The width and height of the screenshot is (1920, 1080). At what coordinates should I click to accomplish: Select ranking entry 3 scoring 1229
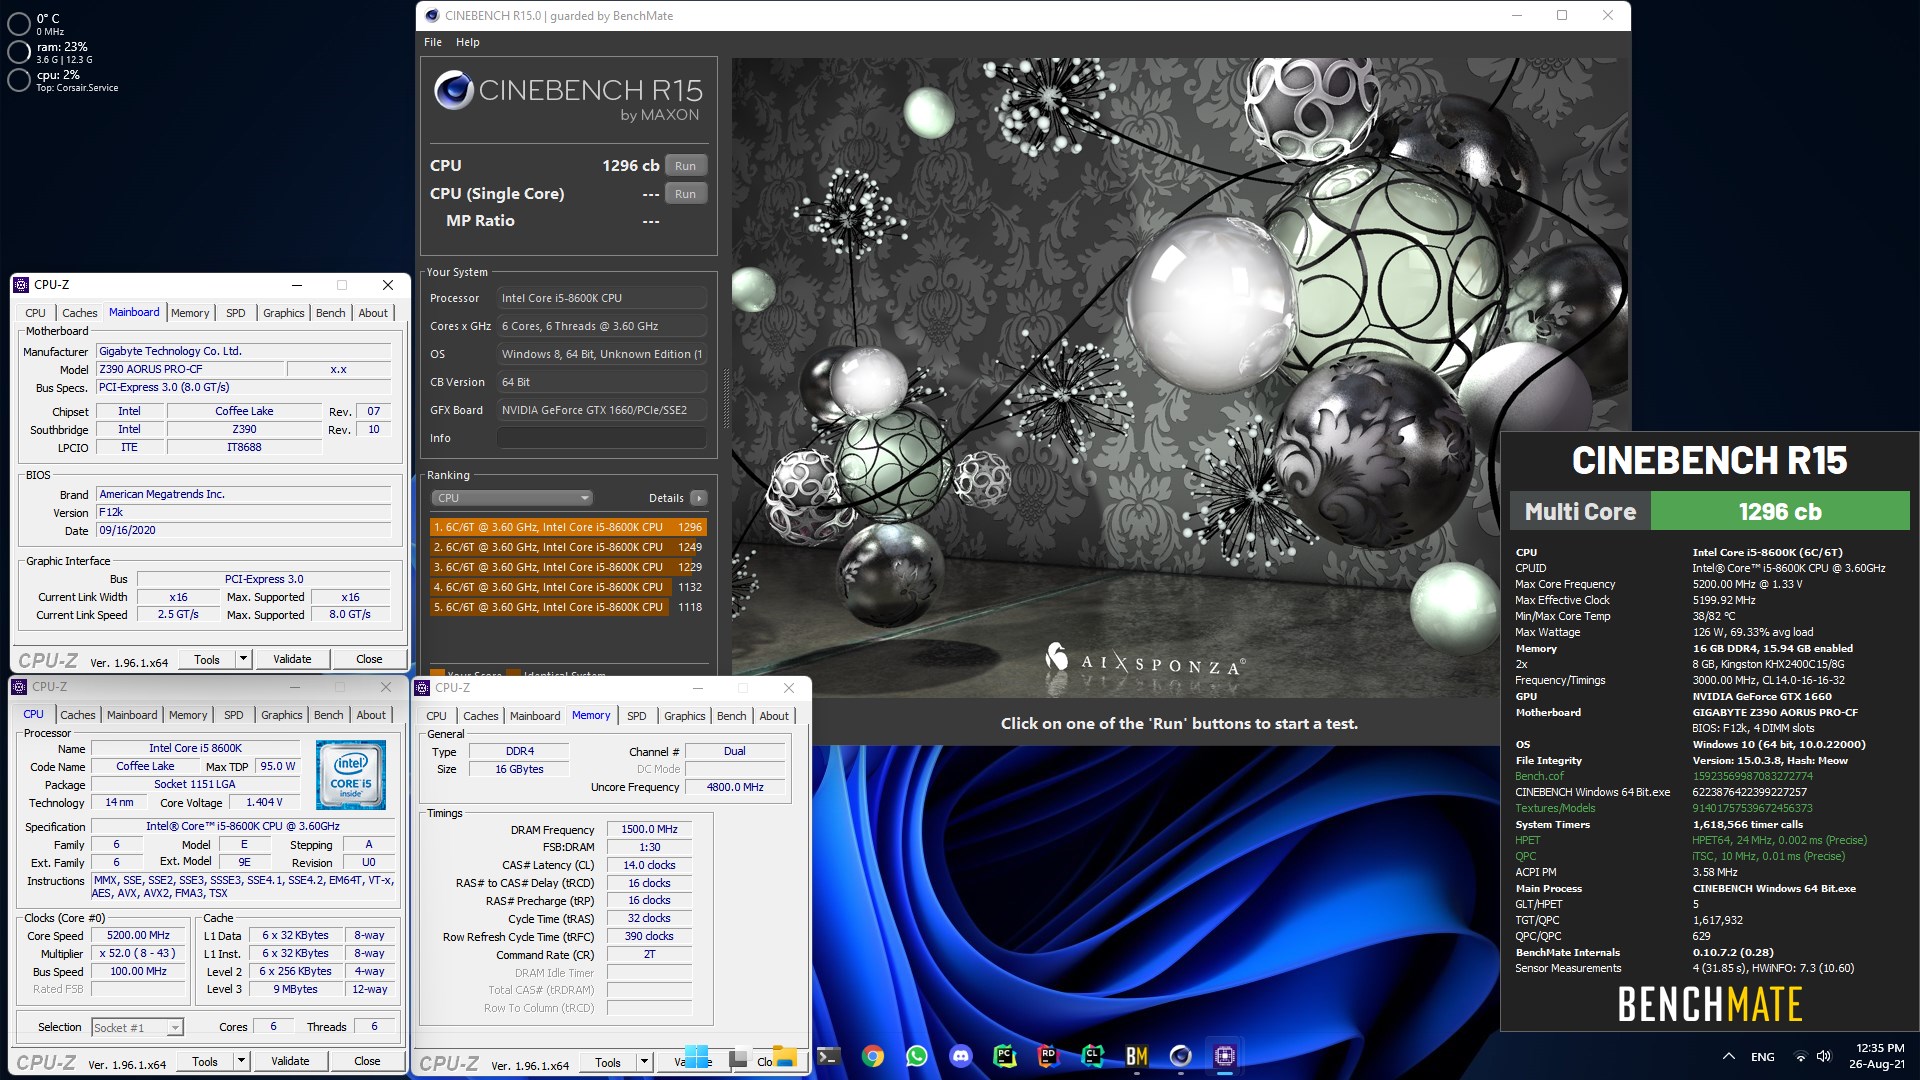pyautogui.click(x=568, y=567)
